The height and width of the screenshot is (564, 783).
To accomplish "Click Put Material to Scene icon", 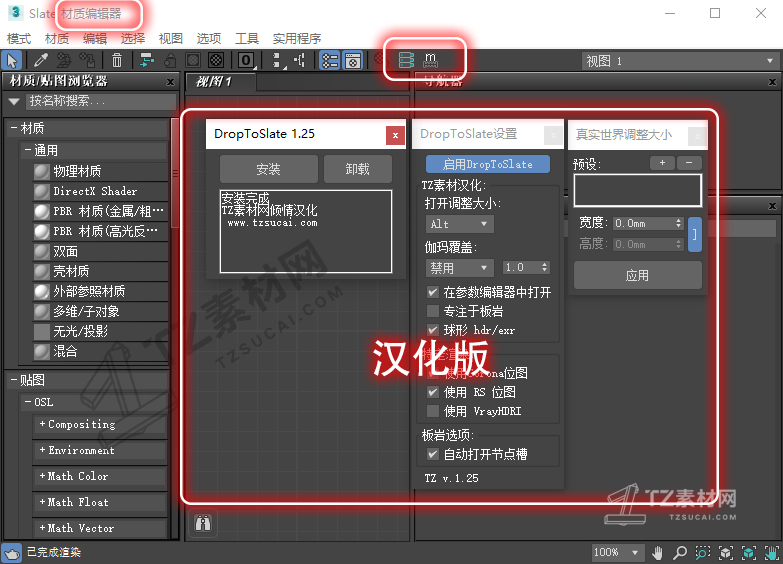I will pyautogui.click(x=64, y=61).
